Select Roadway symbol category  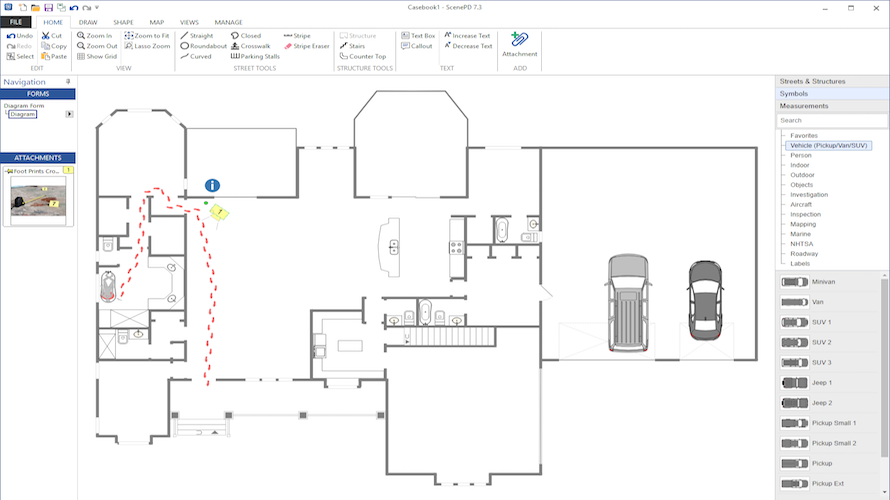[804, 254]
